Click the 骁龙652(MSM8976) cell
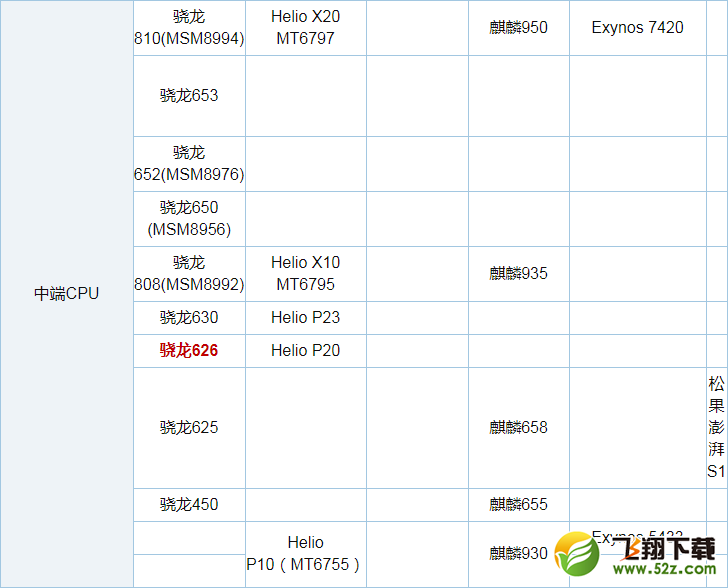The height and width of the screenshot is (588, 728). (189, 164)
